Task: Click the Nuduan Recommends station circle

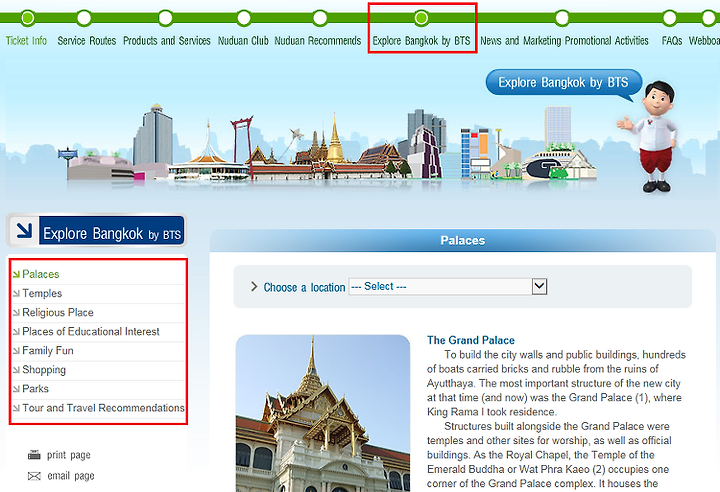Action: [320, 18]
